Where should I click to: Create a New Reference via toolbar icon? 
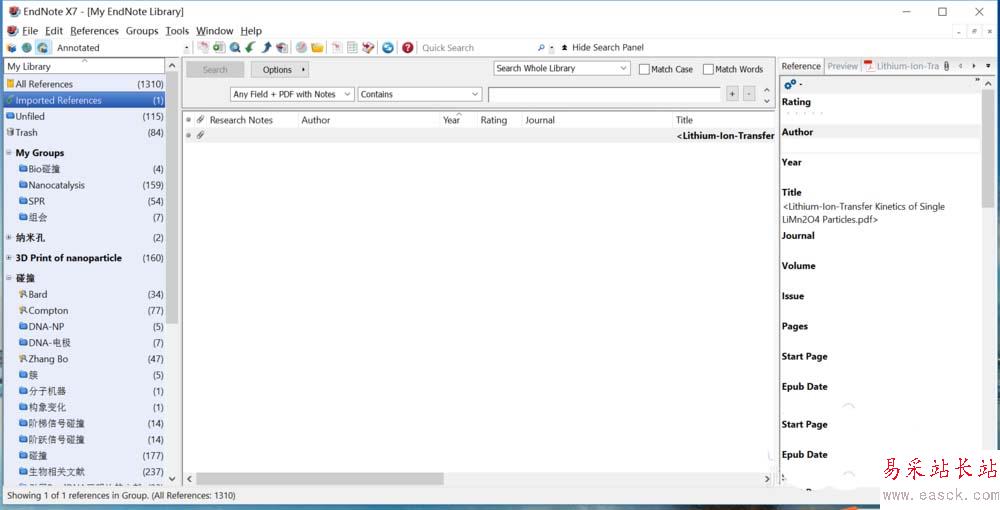(219, 47)
